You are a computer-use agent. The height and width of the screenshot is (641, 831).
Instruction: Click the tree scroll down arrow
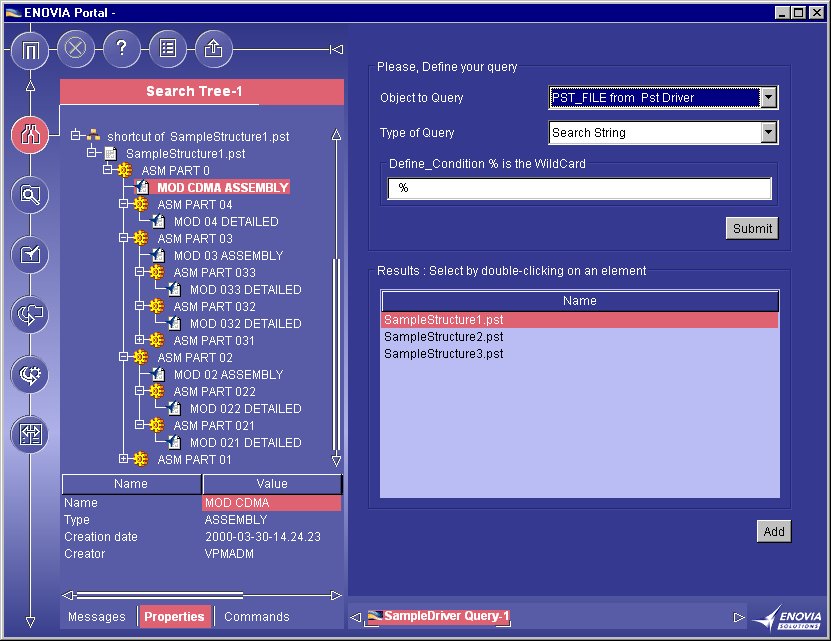coord(336,460)
